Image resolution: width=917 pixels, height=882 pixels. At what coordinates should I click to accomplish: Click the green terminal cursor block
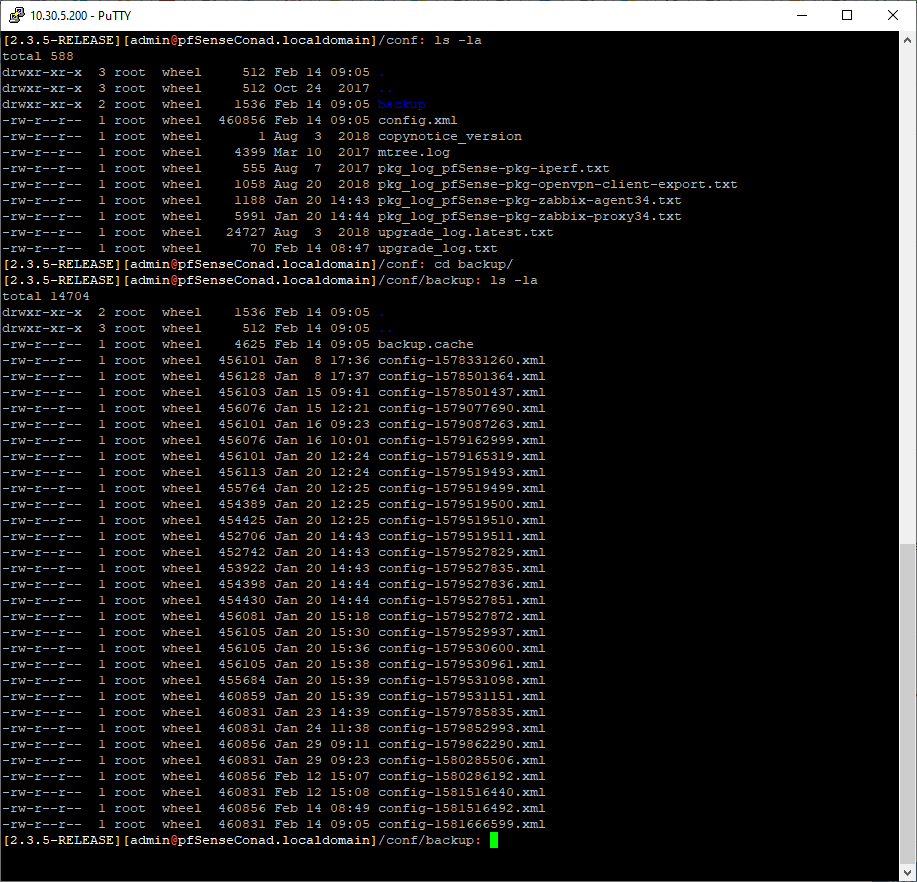point(494,840)
